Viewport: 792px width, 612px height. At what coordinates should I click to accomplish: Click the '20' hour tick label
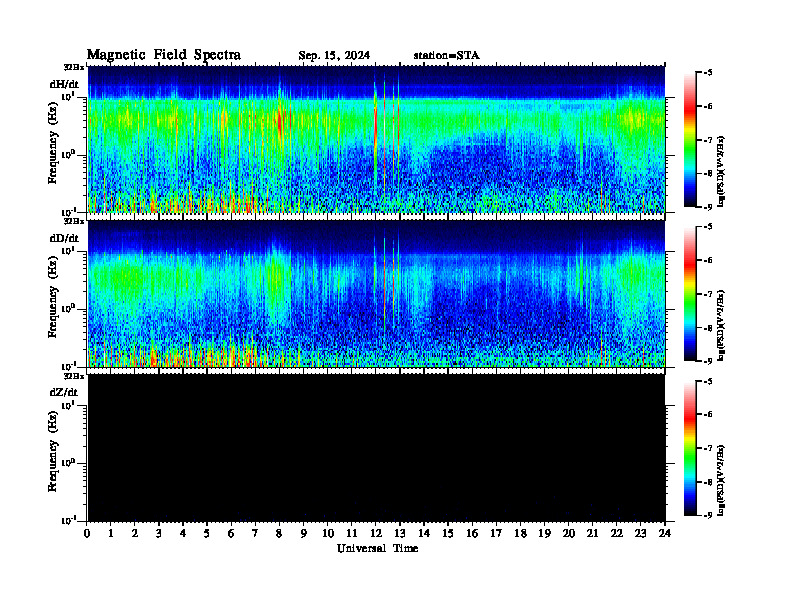(x=569, y=534)
